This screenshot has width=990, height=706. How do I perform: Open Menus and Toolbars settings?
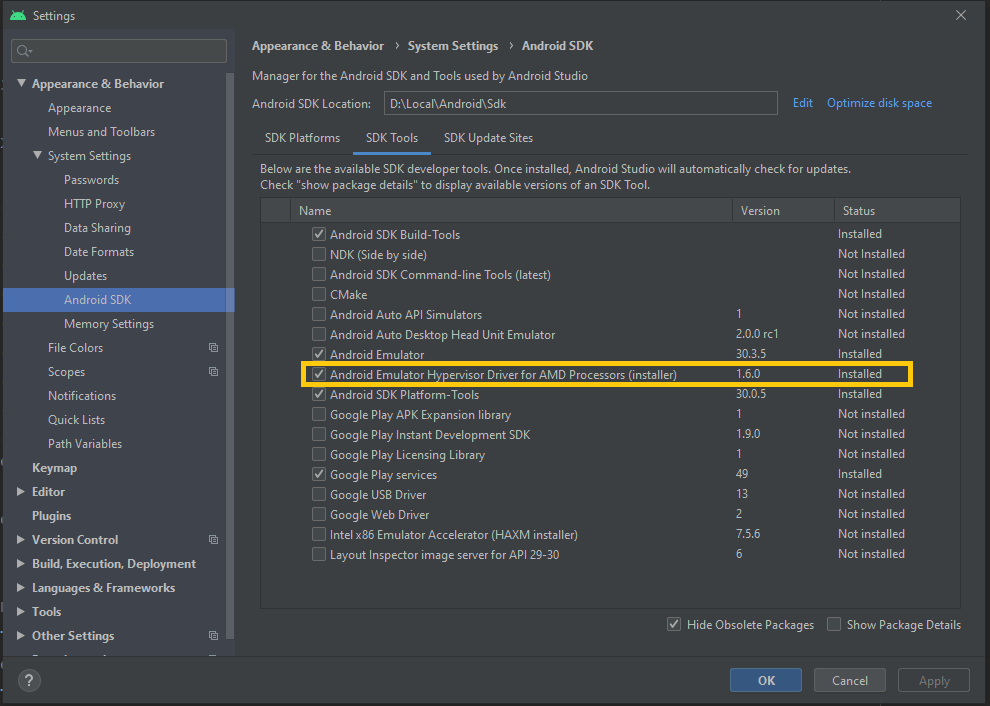click(102, 132)
